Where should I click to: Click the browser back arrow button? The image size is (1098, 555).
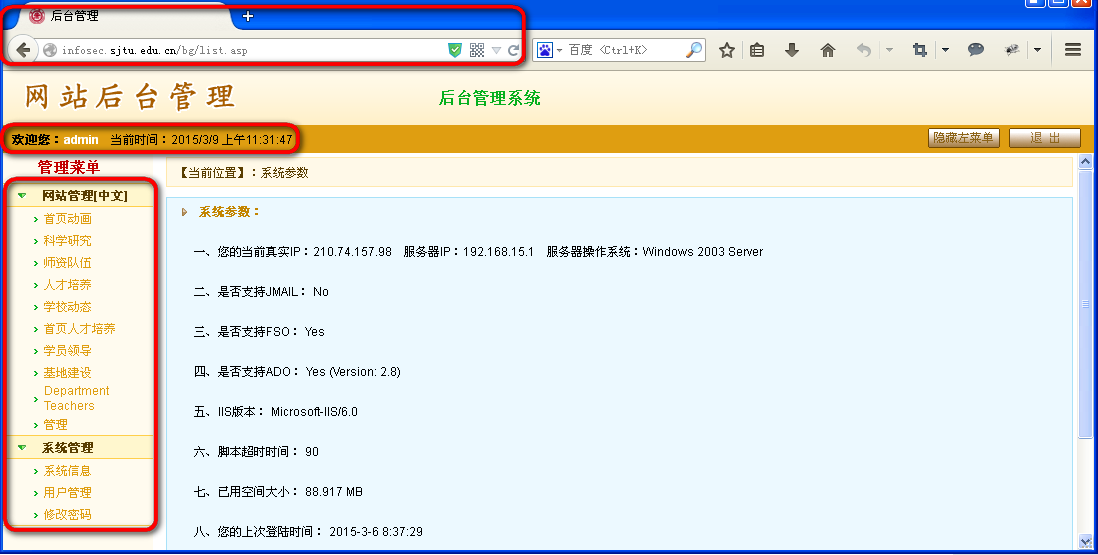(x=23, y=50)
